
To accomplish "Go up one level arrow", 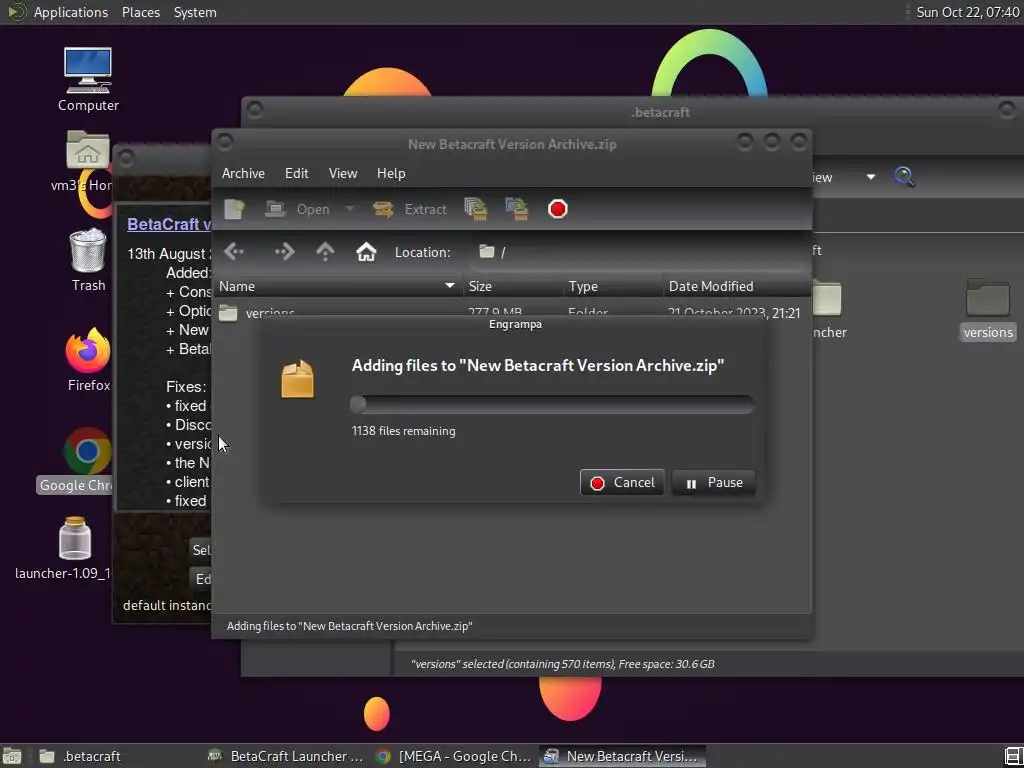I will (325, 252).
